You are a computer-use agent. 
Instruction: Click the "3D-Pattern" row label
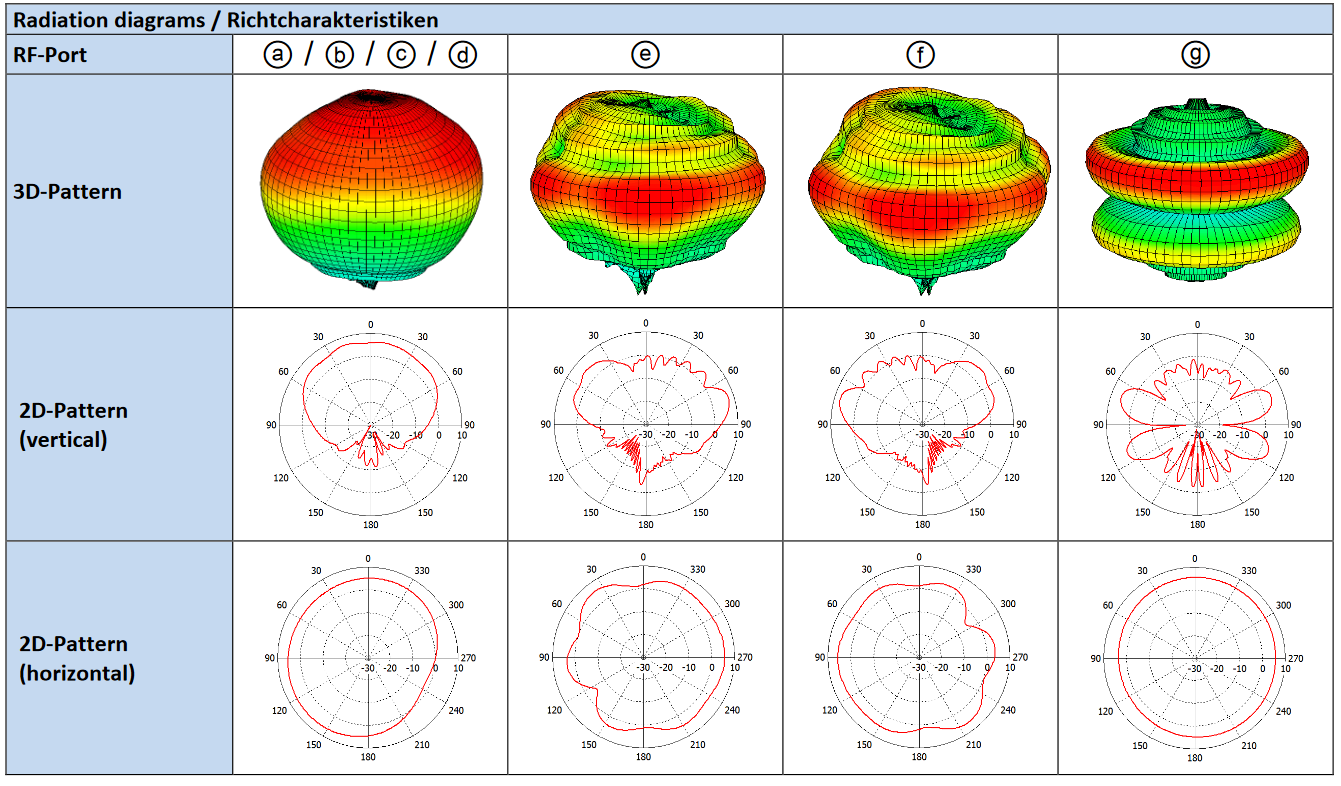(68, 191)
